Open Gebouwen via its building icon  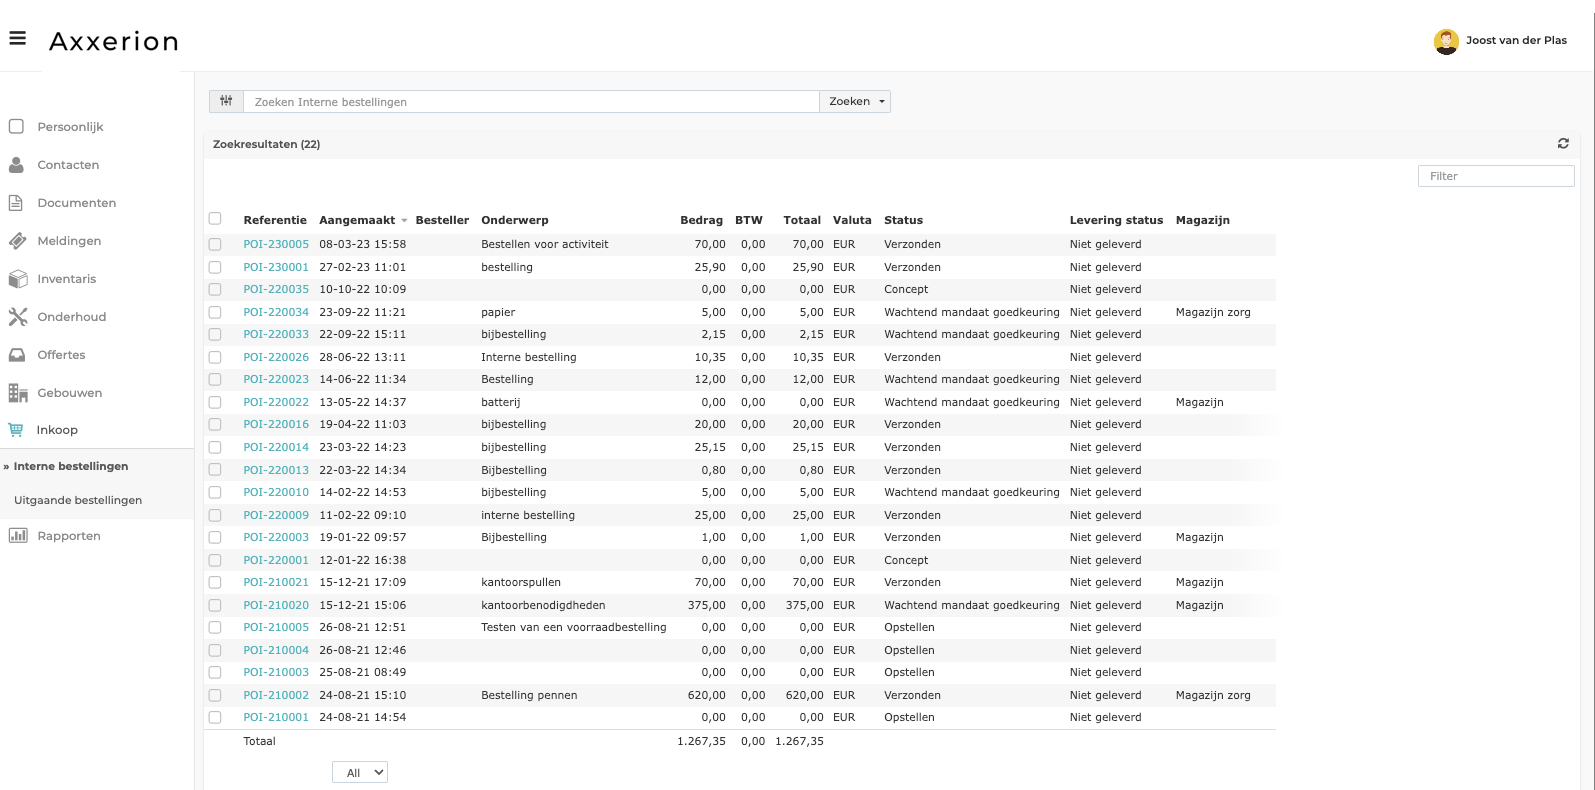[x=17, y=393]
